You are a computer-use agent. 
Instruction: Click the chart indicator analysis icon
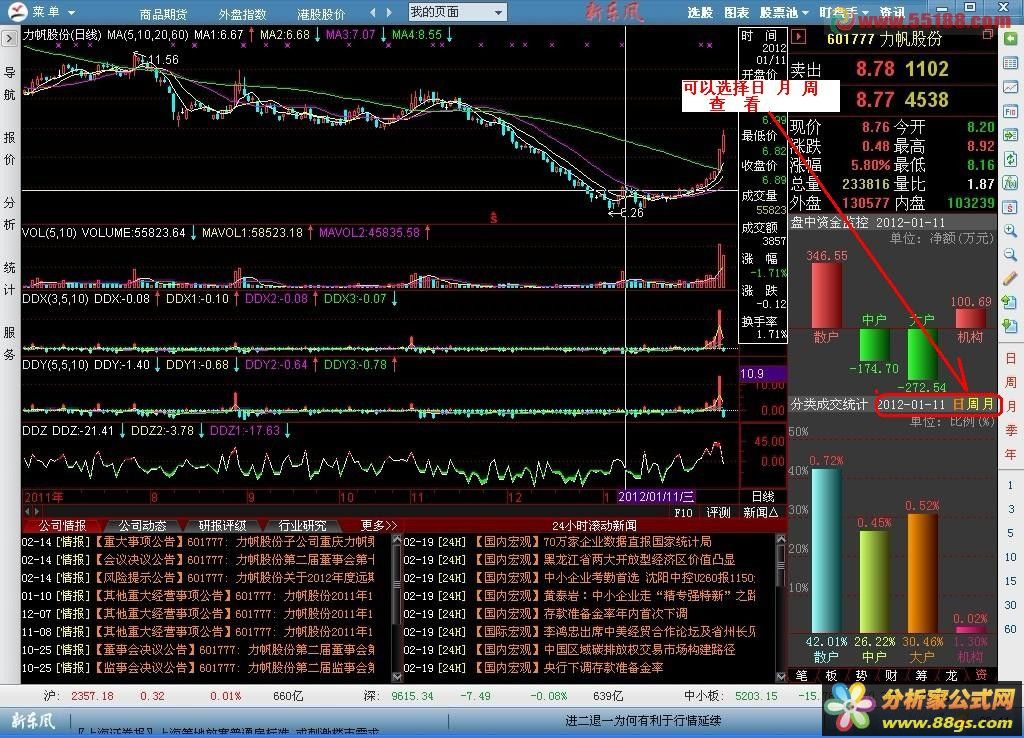(1010, 183)
